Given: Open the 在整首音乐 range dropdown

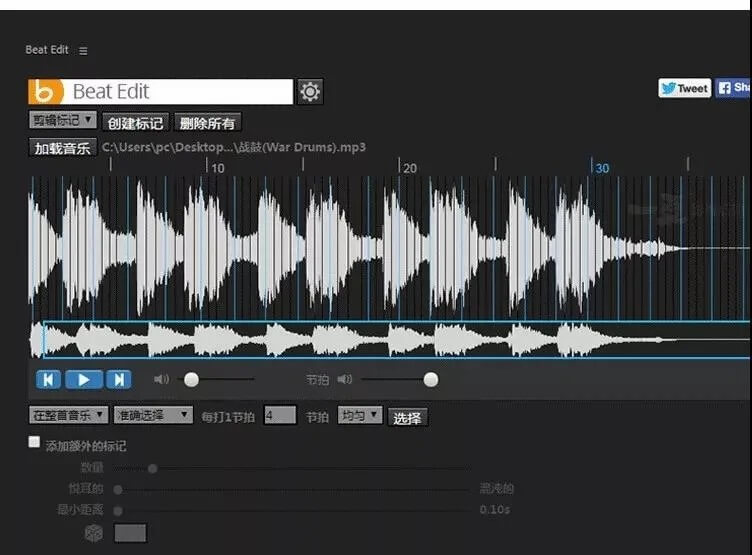Looking at the screenshot, I should coord(68,415).
